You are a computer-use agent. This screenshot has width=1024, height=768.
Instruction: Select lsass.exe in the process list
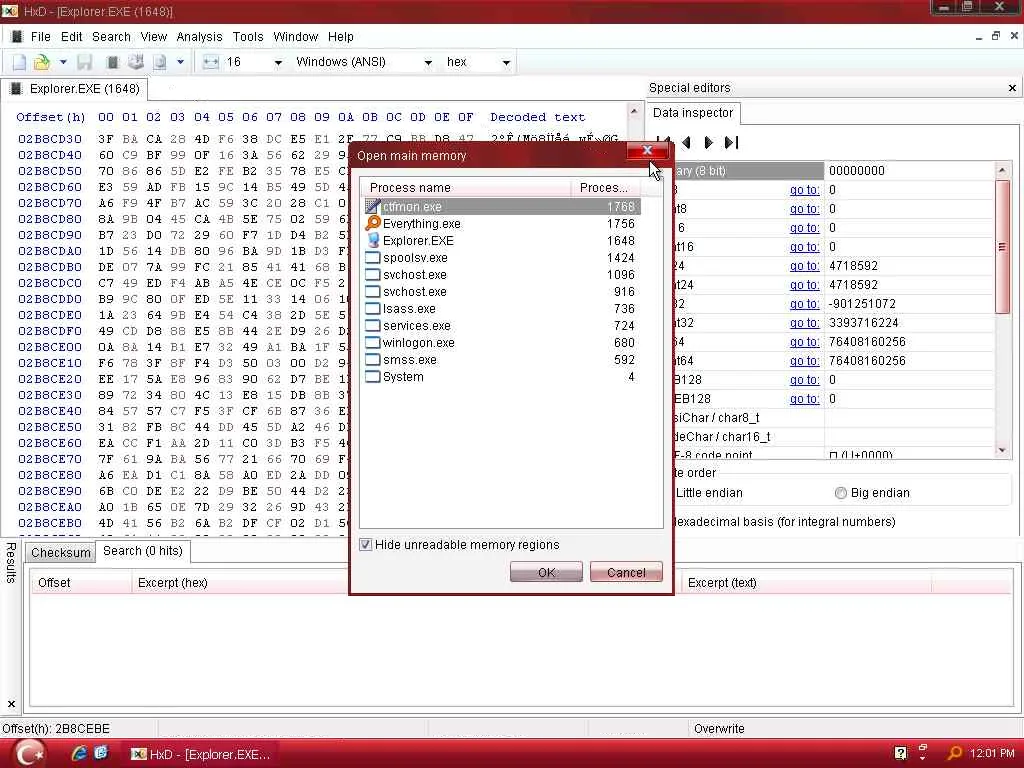[x=501, y=308]
